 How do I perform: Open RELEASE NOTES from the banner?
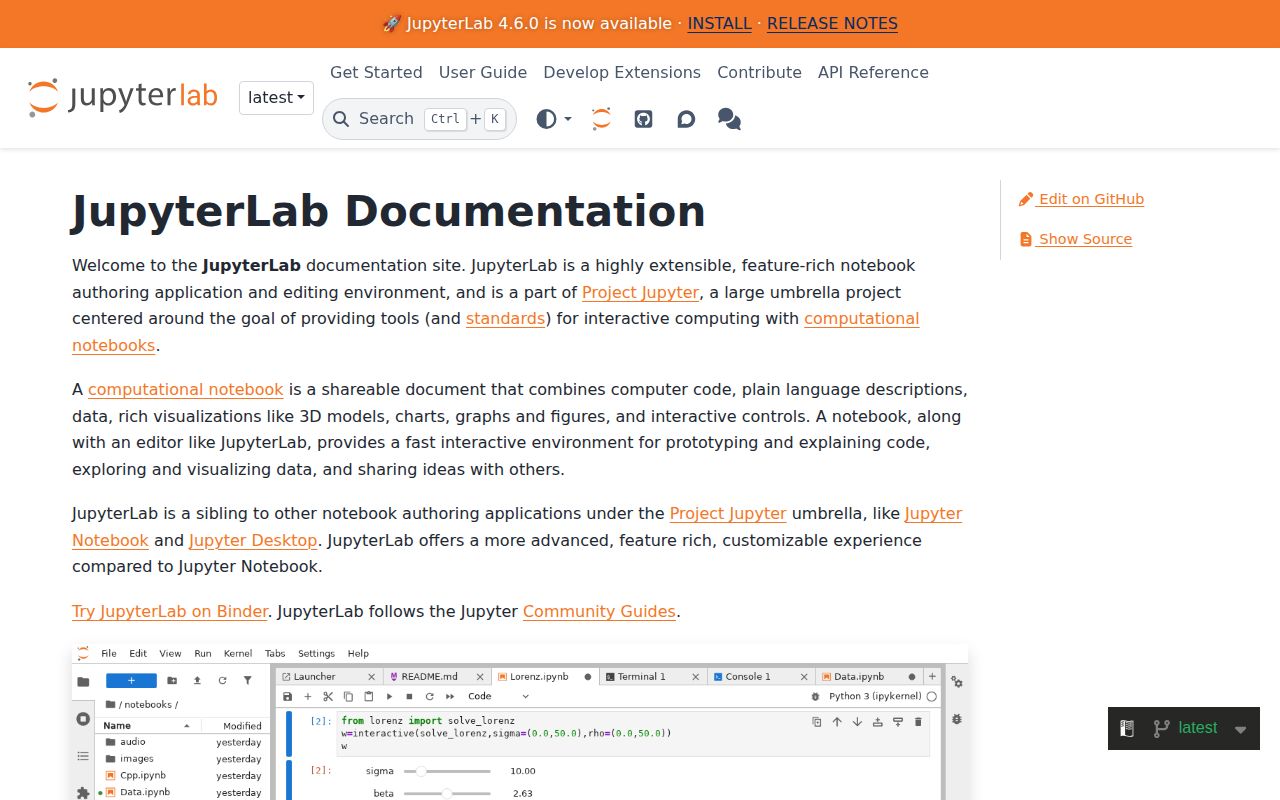click(832, 23)
